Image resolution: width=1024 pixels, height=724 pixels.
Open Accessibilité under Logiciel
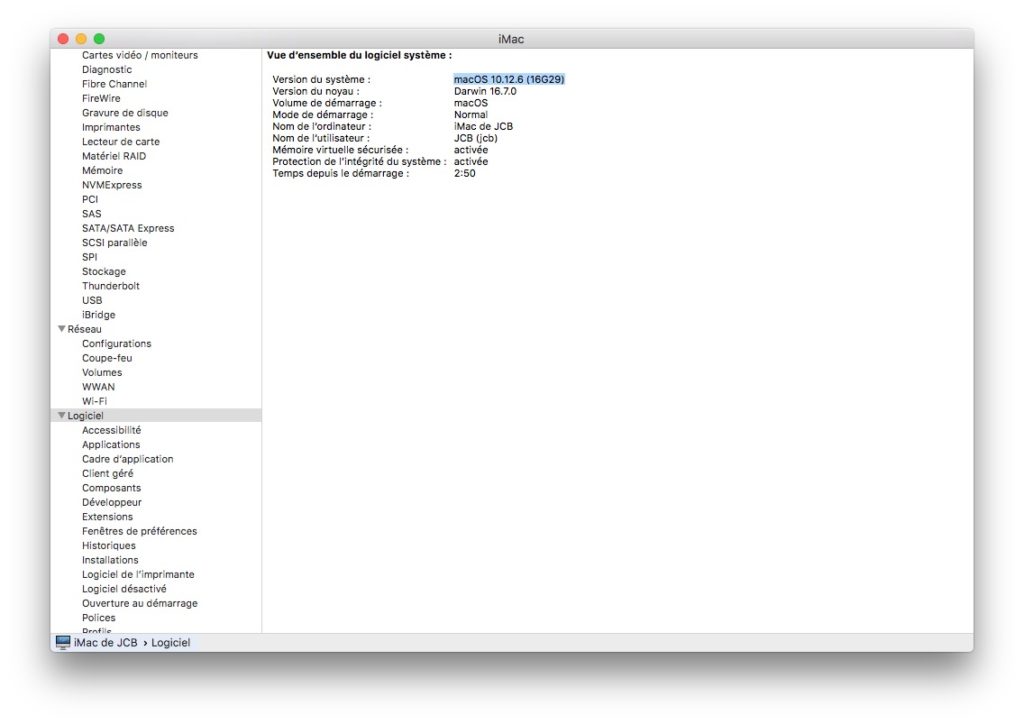click(x=111, y=430)
